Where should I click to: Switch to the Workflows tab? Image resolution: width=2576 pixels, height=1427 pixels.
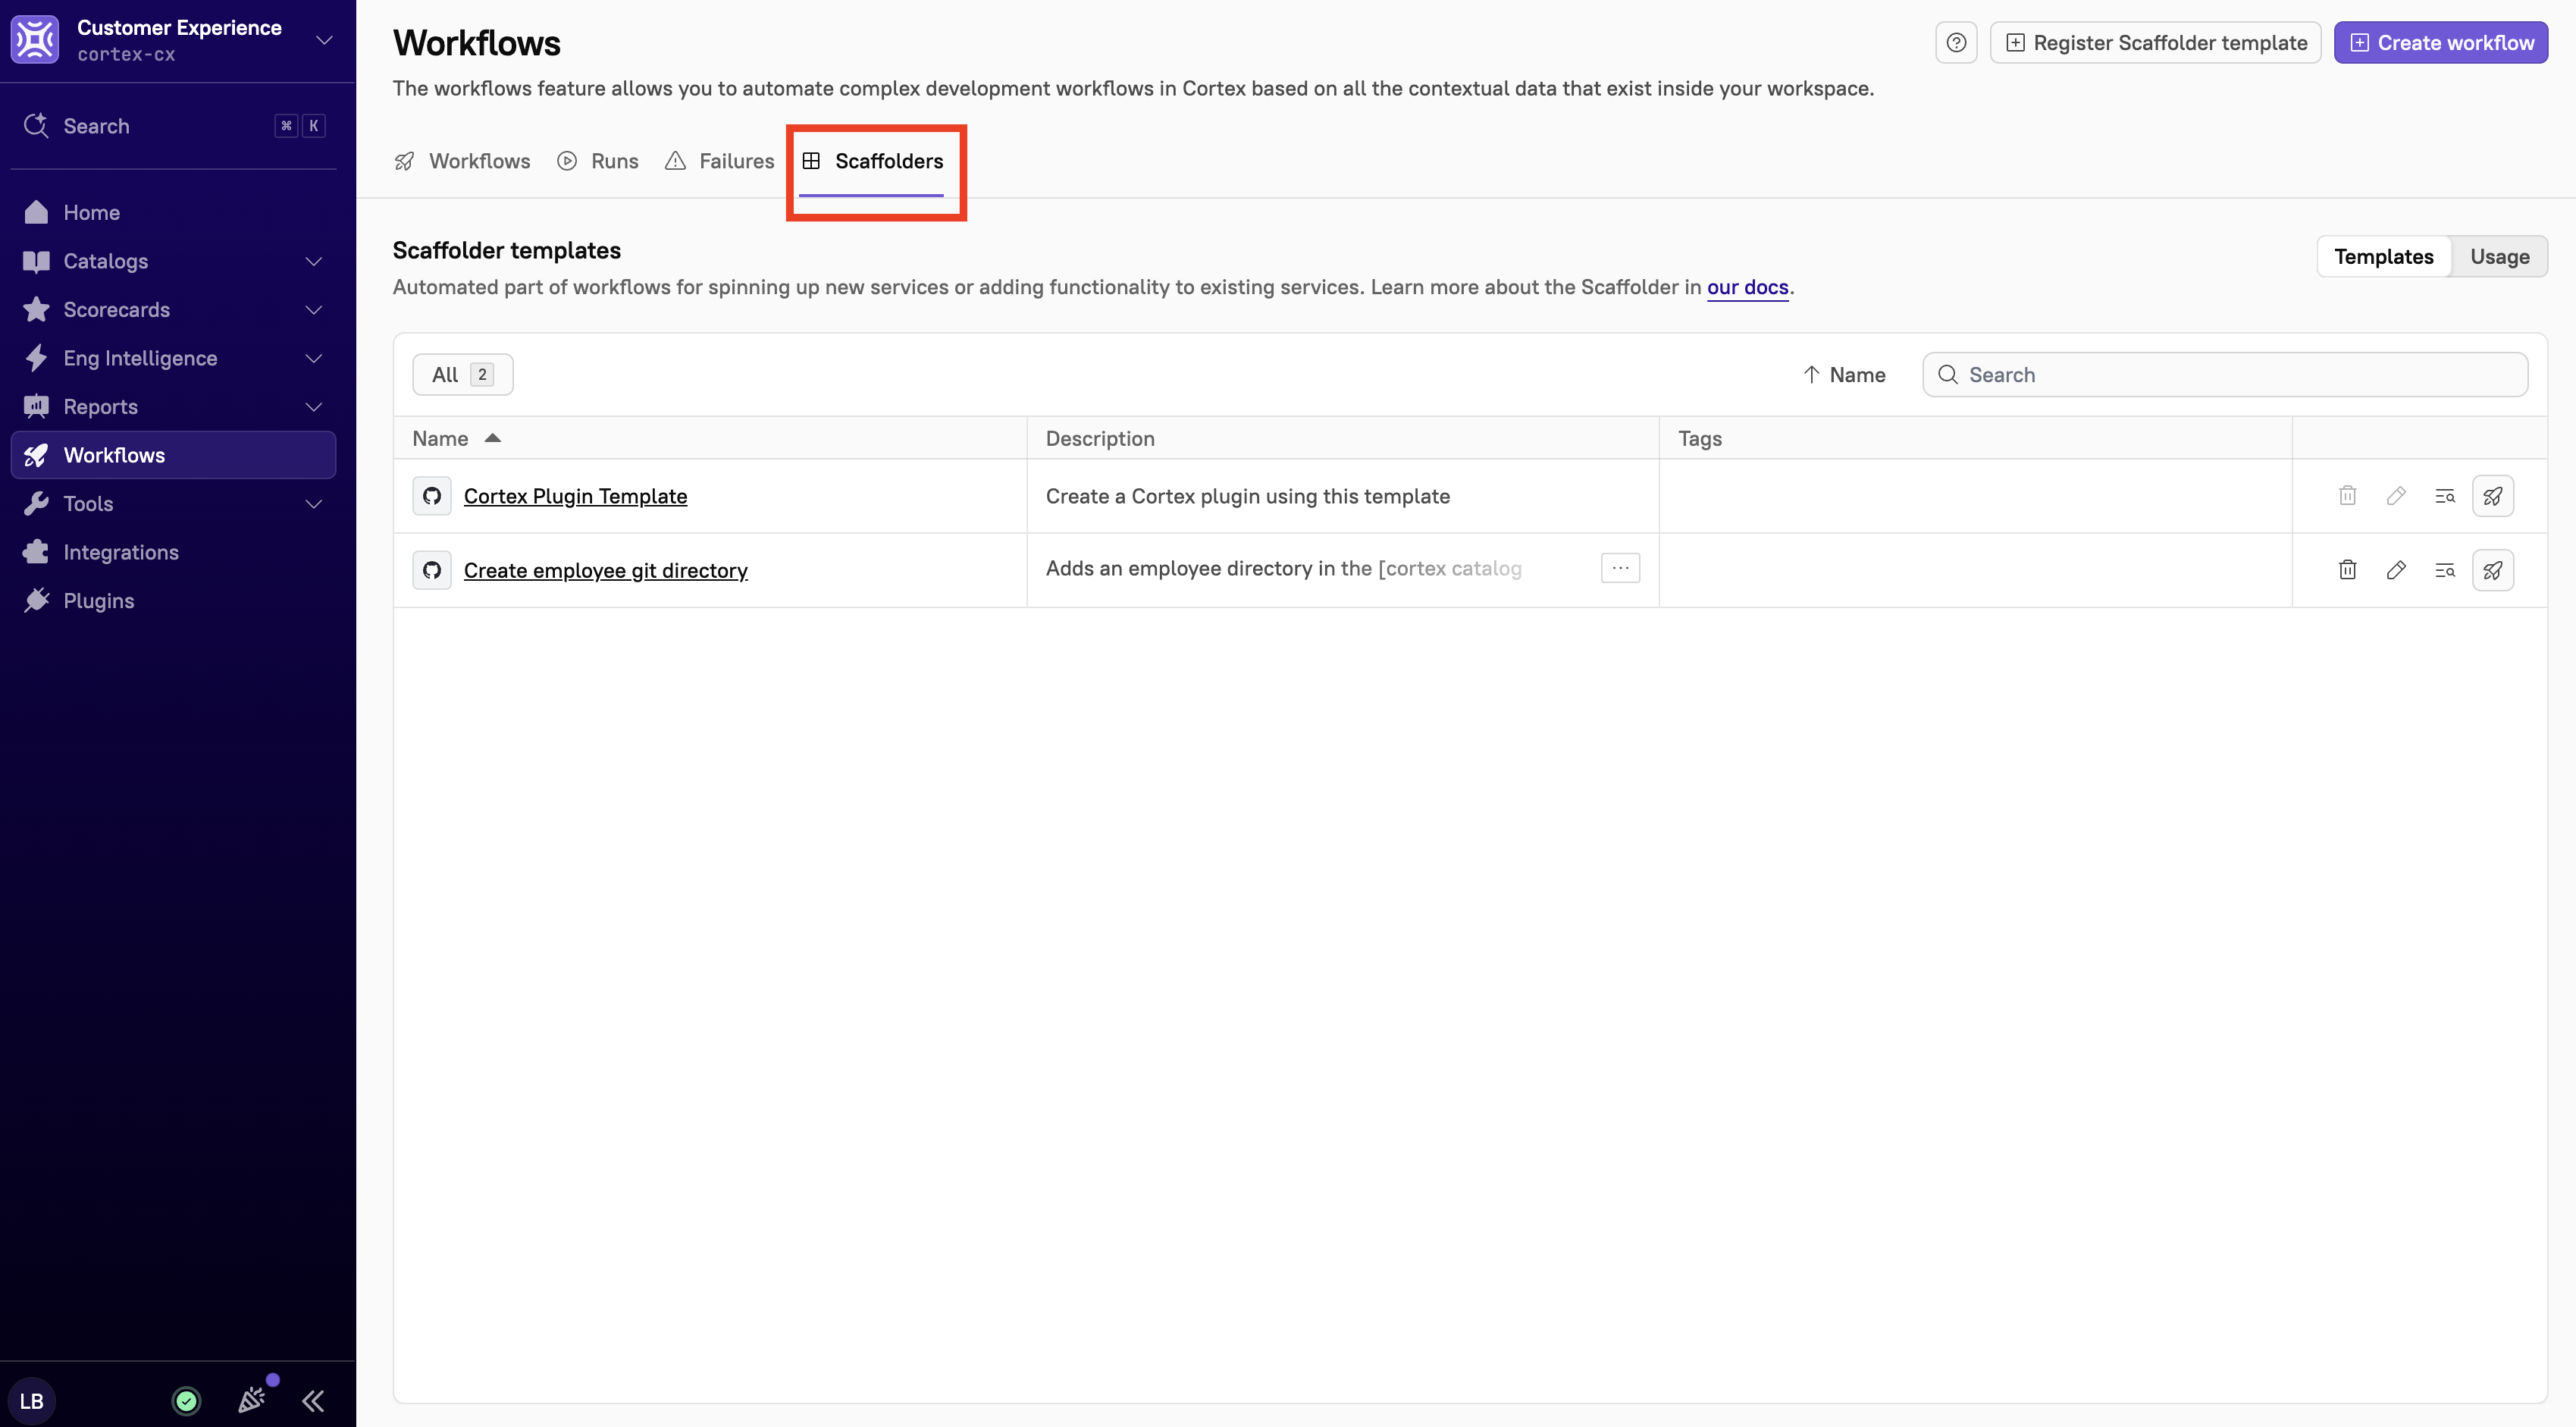point(462,161)
